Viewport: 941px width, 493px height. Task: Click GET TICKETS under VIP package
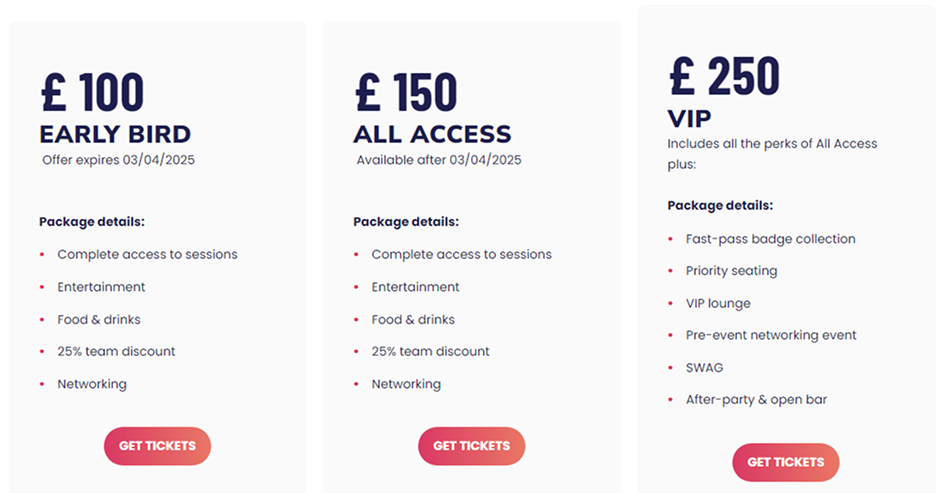(x=786, y=462)
